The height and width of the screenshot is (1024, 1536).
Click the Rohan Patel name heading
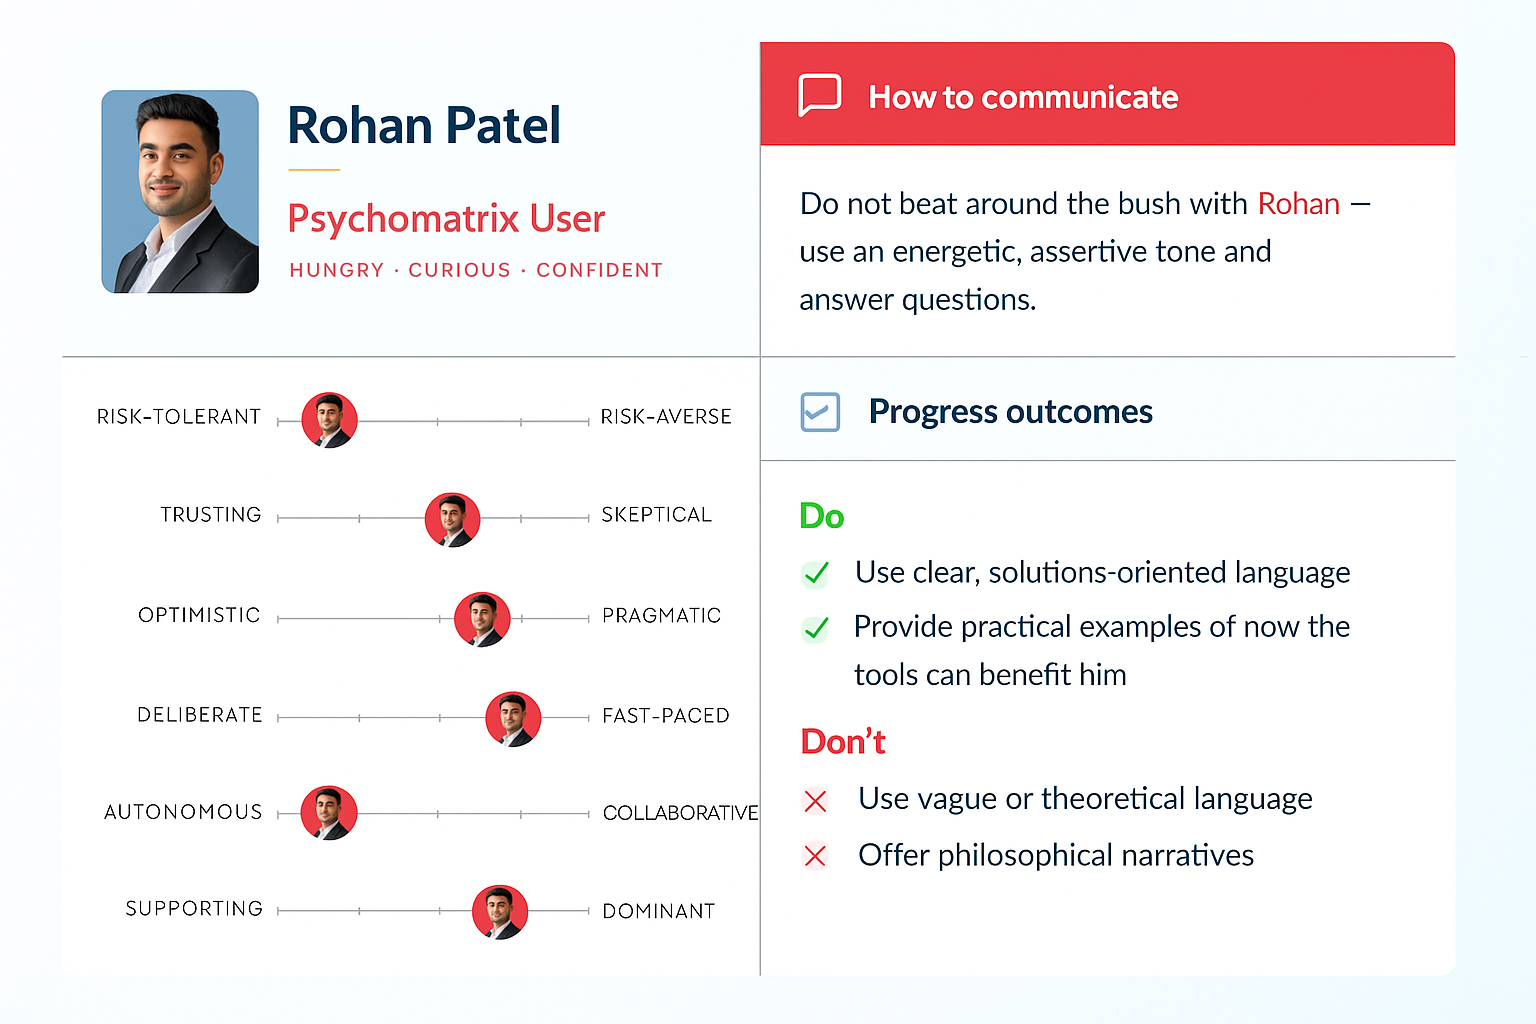pos(424,126)
